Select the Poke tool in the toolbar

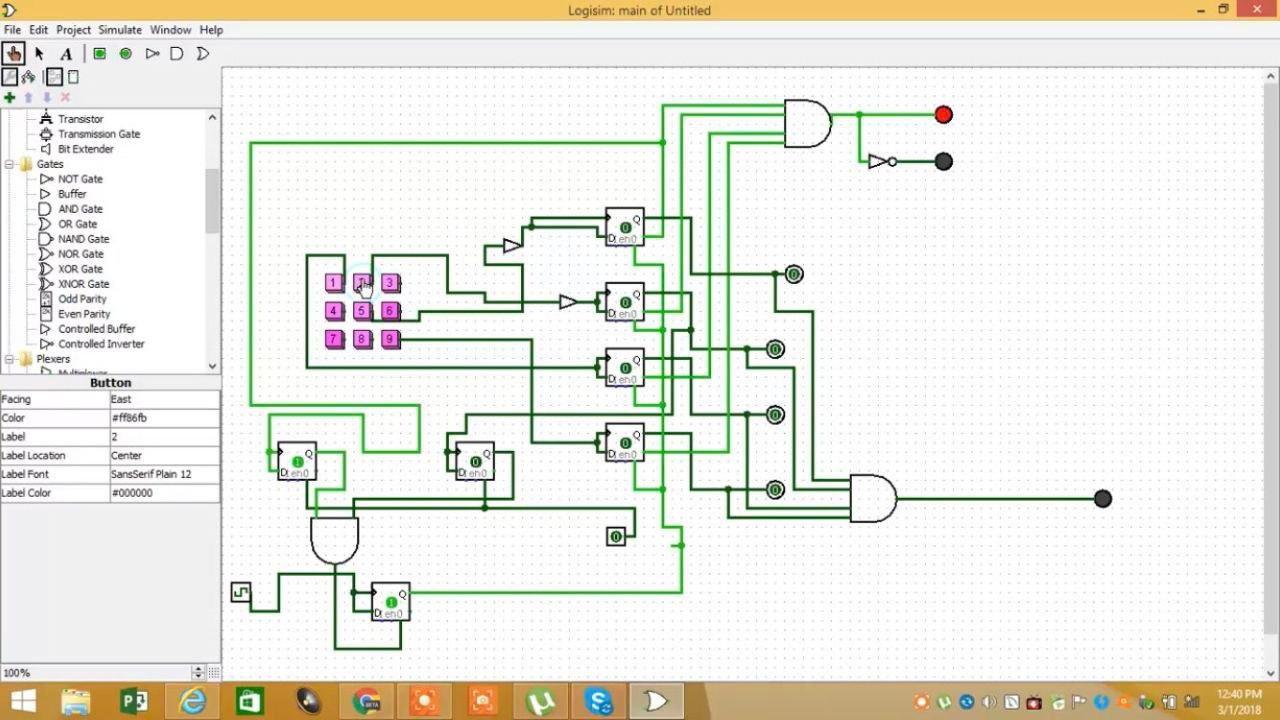tap(13, 53)
